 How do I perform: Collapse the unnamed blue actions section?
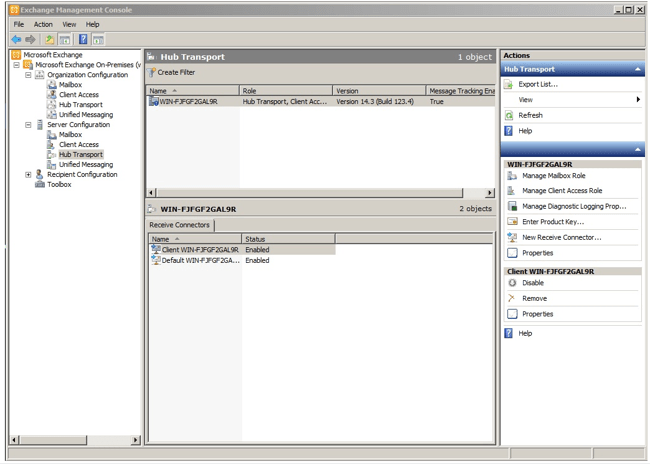click(638, 149)
